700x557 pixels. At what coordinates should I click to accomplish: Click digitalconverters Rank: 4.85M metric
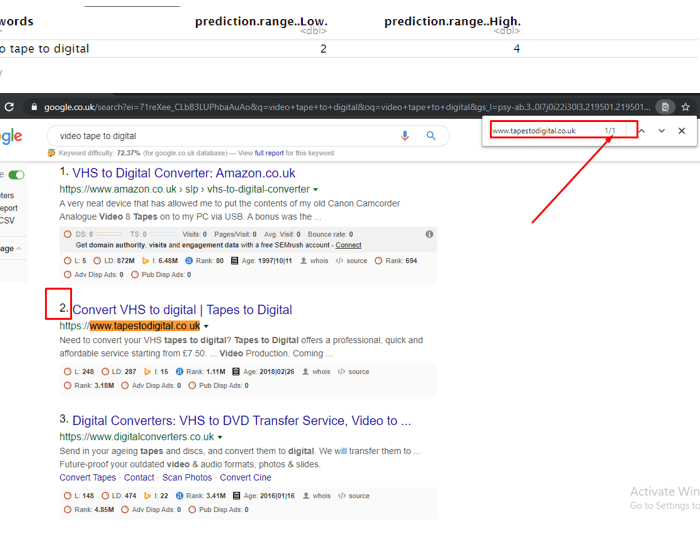(x=89, y=510)
